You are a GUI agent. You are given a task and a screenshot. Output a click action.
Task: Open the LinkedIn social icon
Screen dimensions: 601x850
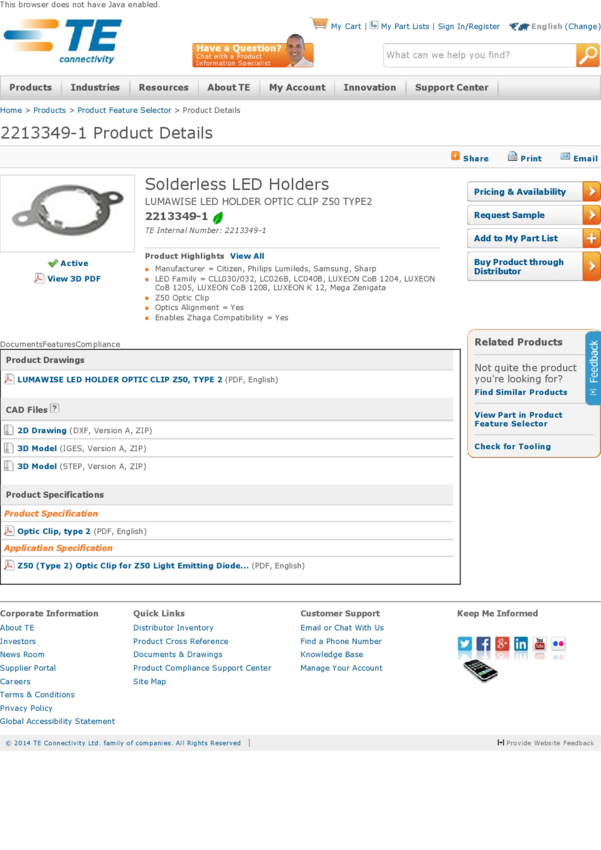pos(521,643)
